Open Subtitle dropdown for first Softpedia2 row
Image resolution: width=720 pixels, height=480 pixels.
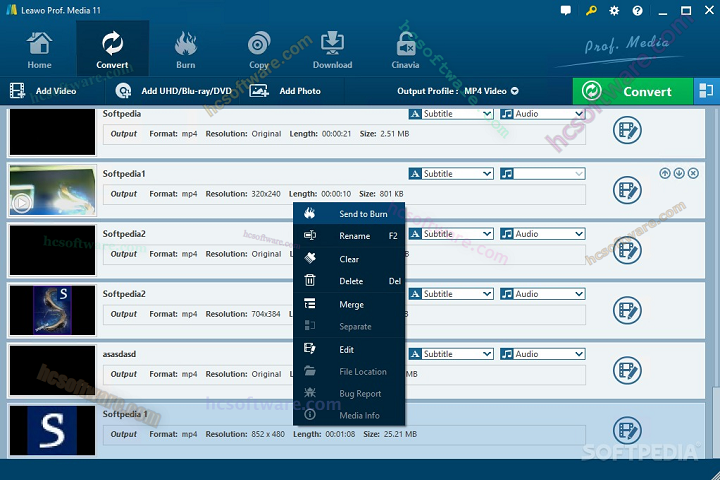pyautogui.click(x=451, y=234)
